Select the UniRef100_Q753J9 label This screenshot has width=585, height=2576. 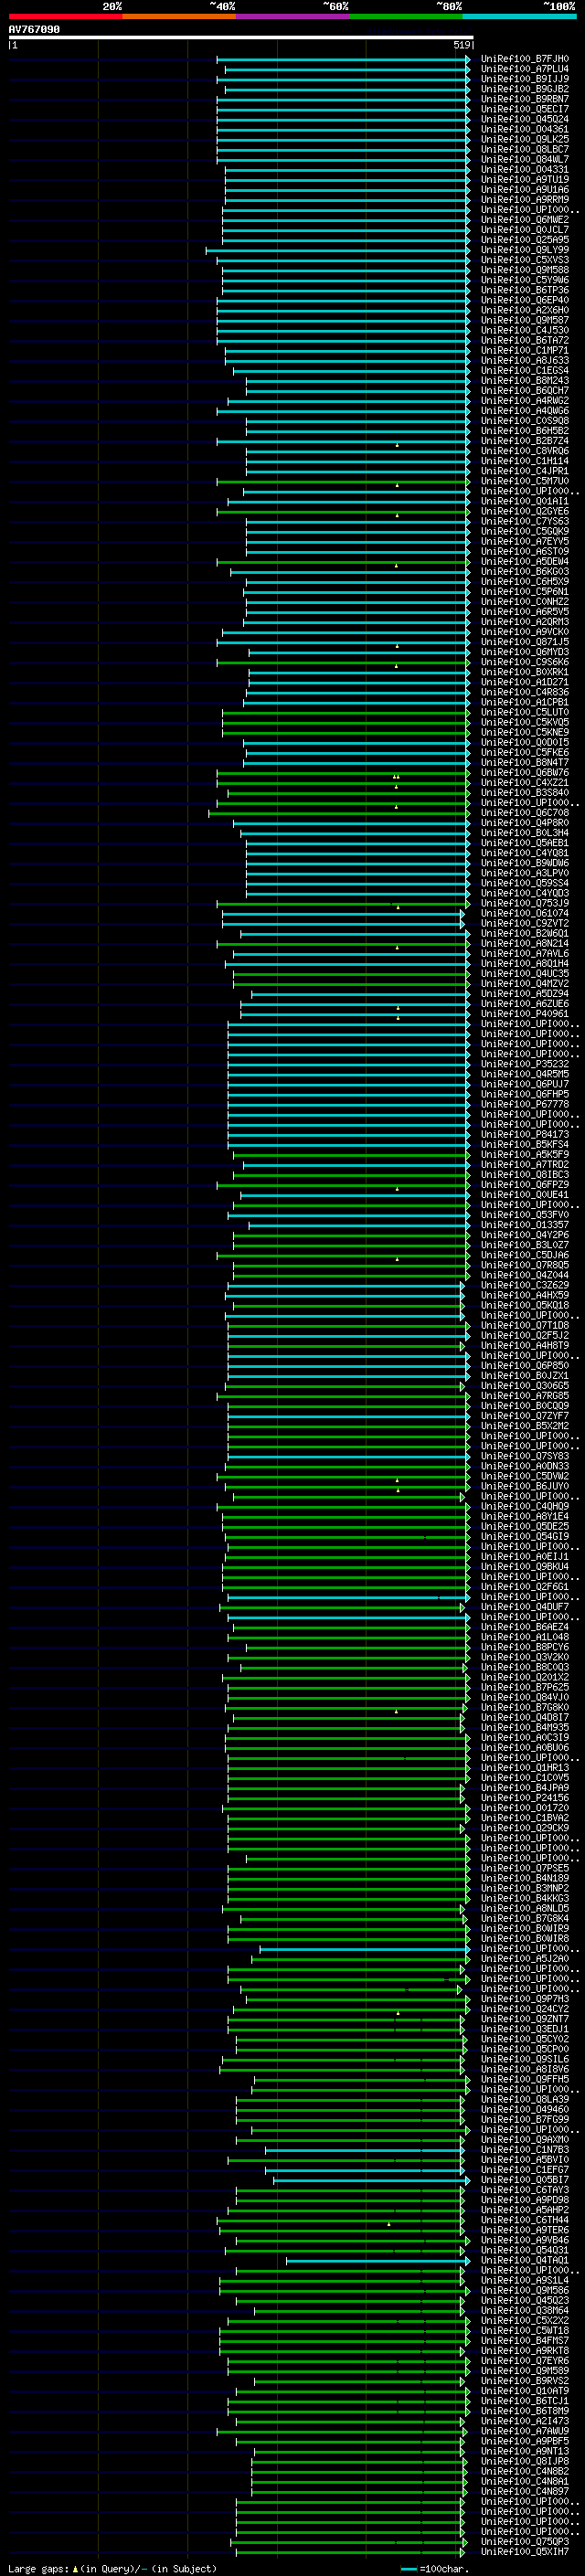(525, 904)
